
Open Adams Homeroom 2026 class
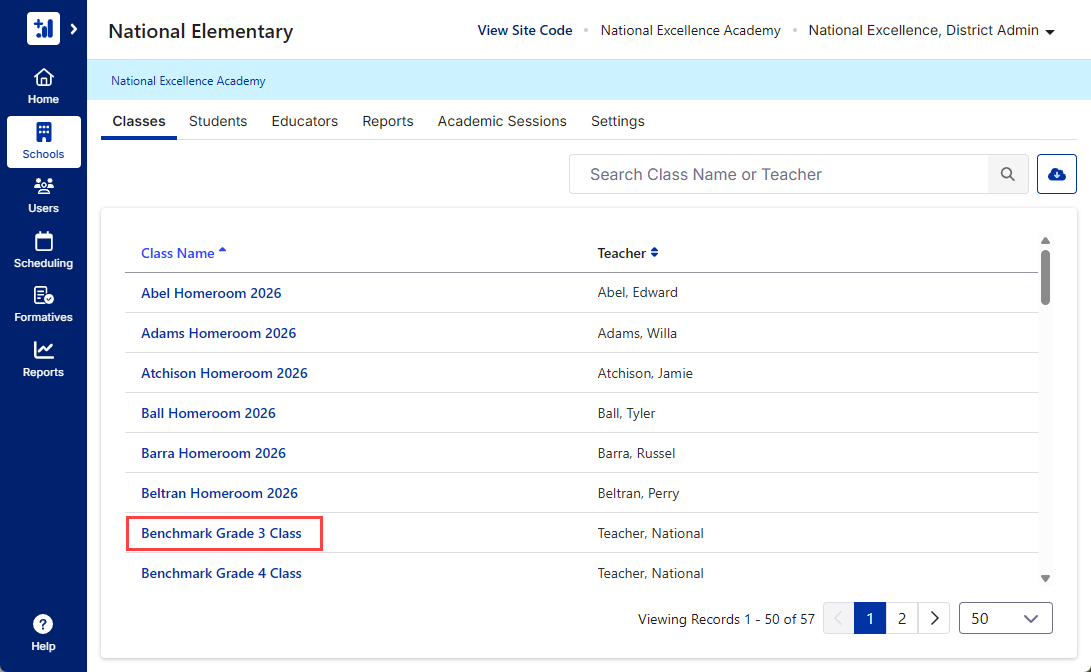[x=218, y=333]
